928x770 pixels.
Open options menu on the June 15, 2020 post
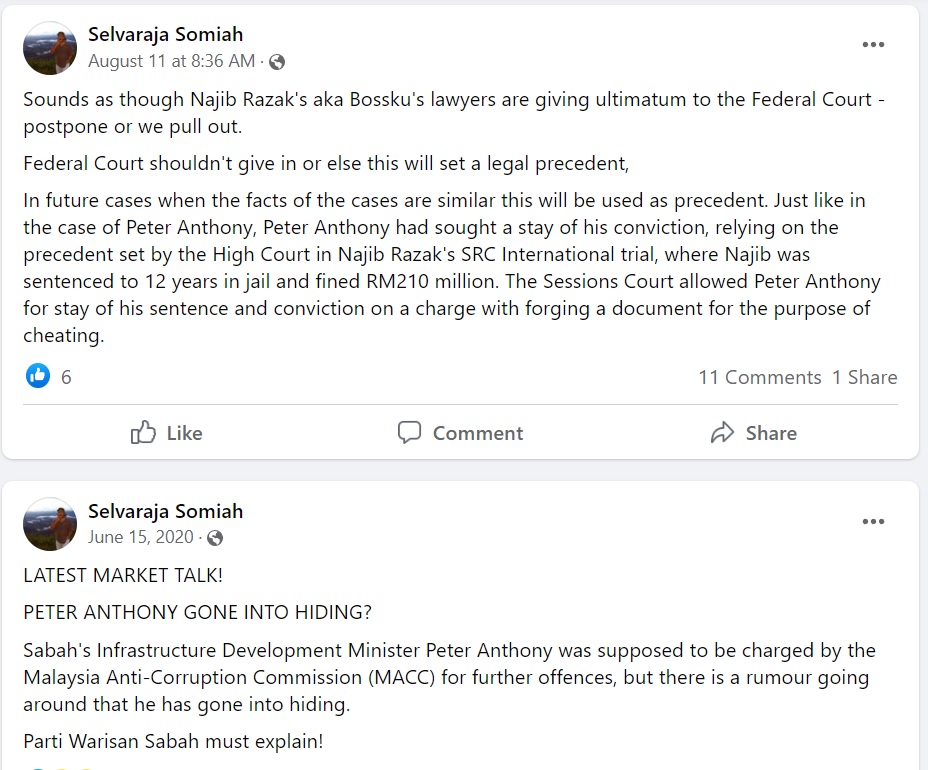[x=873, y=521]
